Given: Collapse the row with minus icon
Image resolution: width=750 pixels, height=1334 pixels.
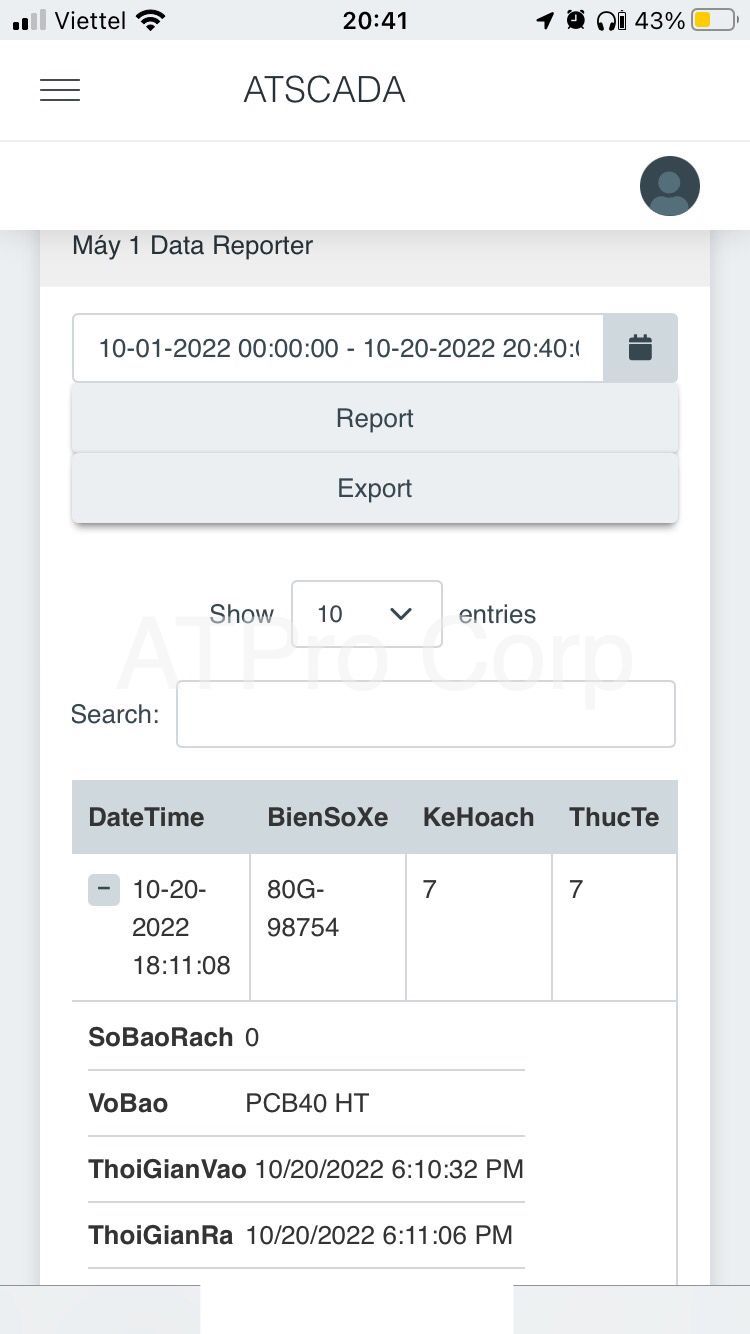Looking at the screenshot, I should click(x=104, y=889).
